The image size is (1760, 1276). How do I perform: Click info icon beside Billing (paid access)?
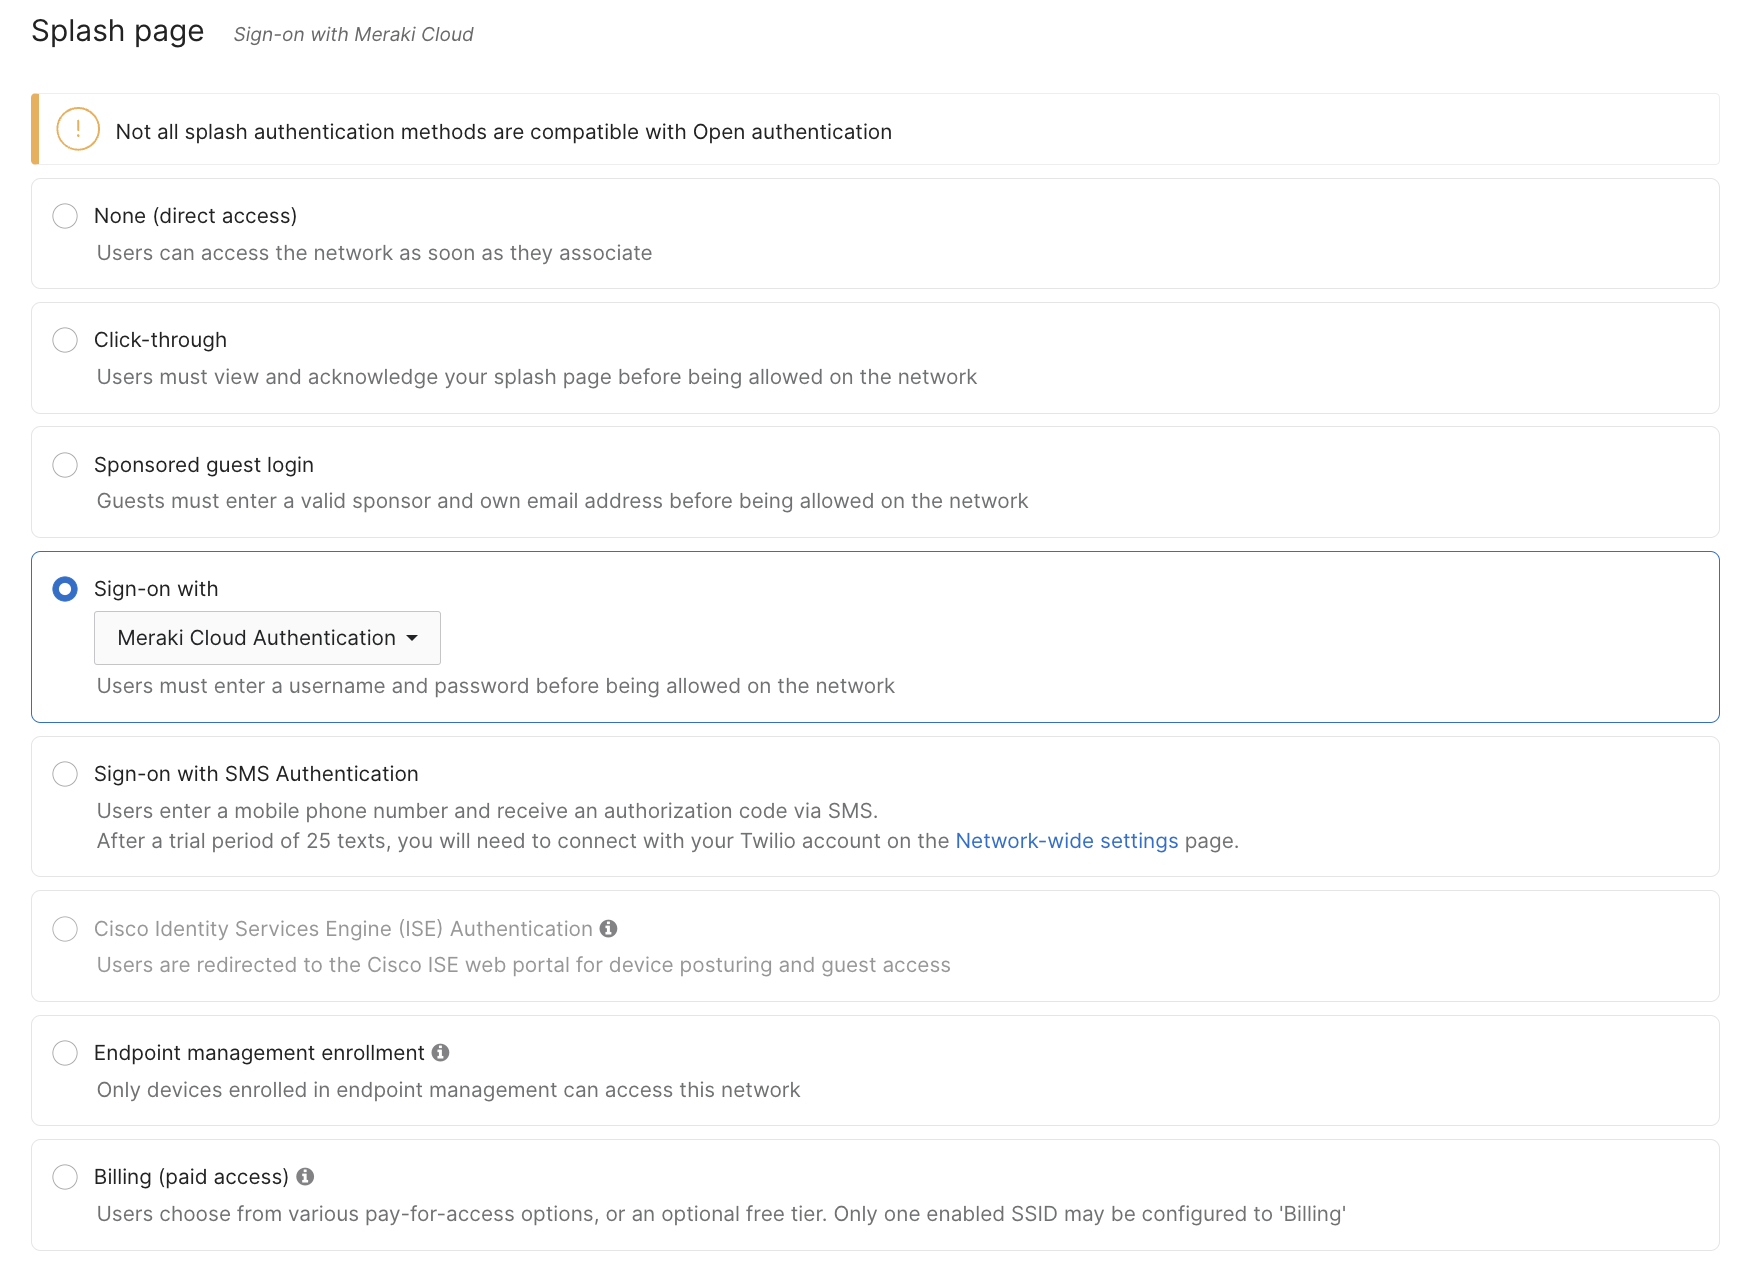[x=305, y=1177]
